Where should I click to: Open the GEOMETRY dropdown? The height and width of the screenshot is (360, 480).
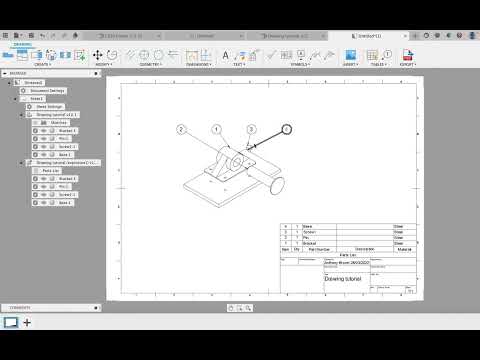coord(151,64)
